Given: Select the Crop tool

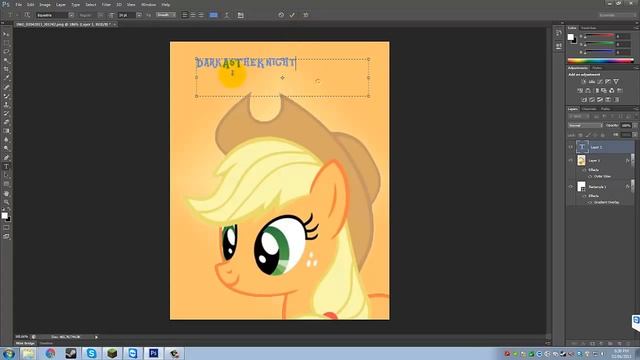Looking at the screenshot, I should 6,69.
